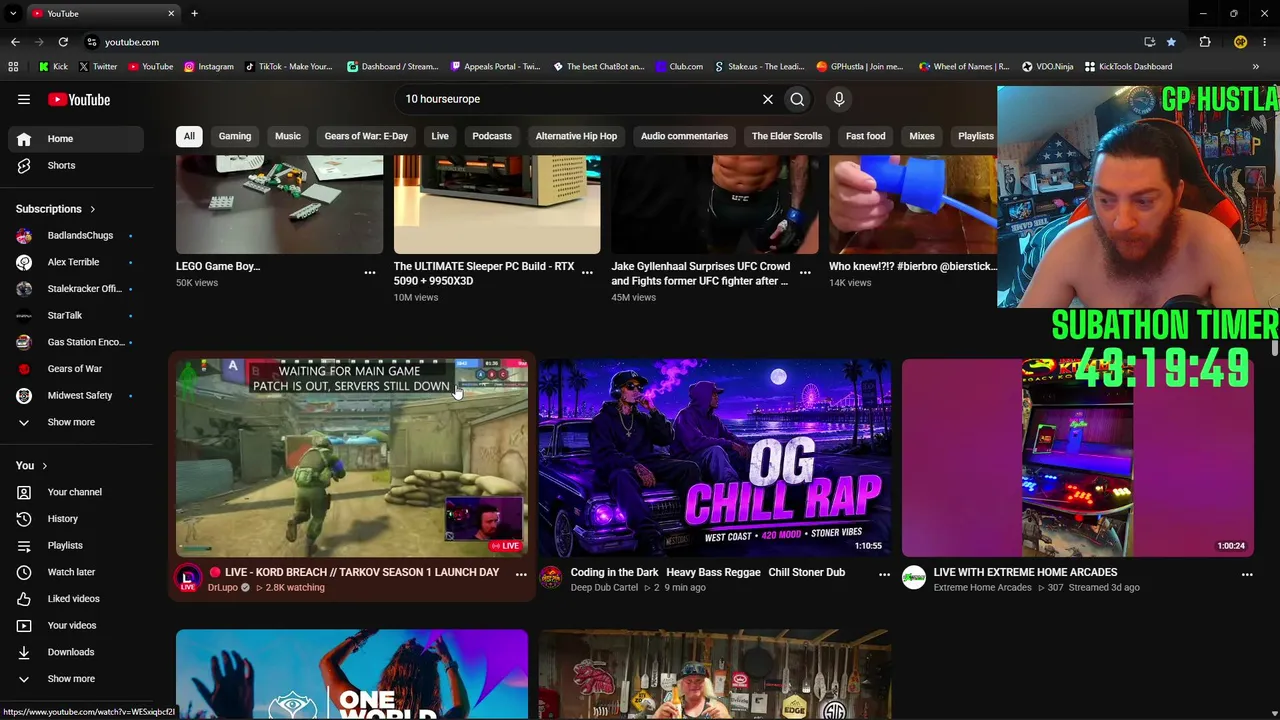Viewport: 1280px width, 720px height.
Task: Open the DrLupo channel avatar
Action: (x=188, y=578)
